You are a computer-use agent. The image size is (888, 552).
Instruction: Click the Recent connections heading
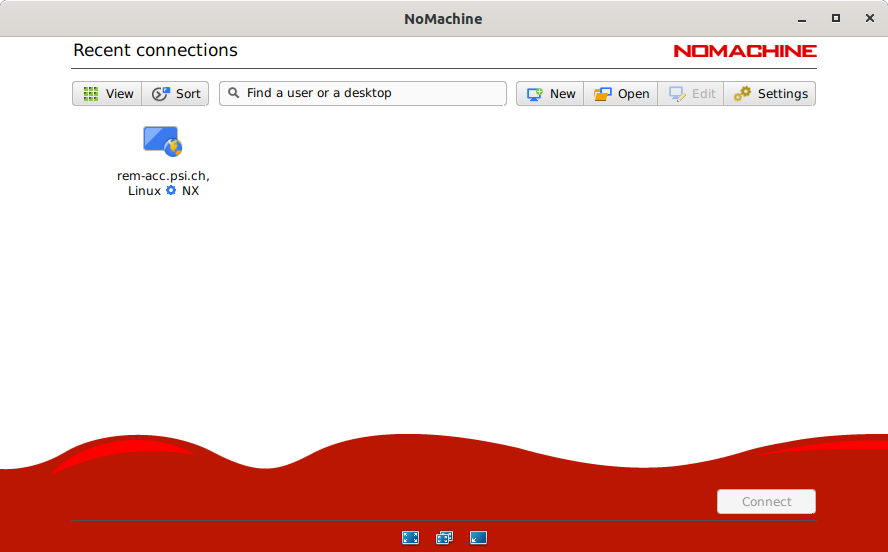tap(155, 50)
